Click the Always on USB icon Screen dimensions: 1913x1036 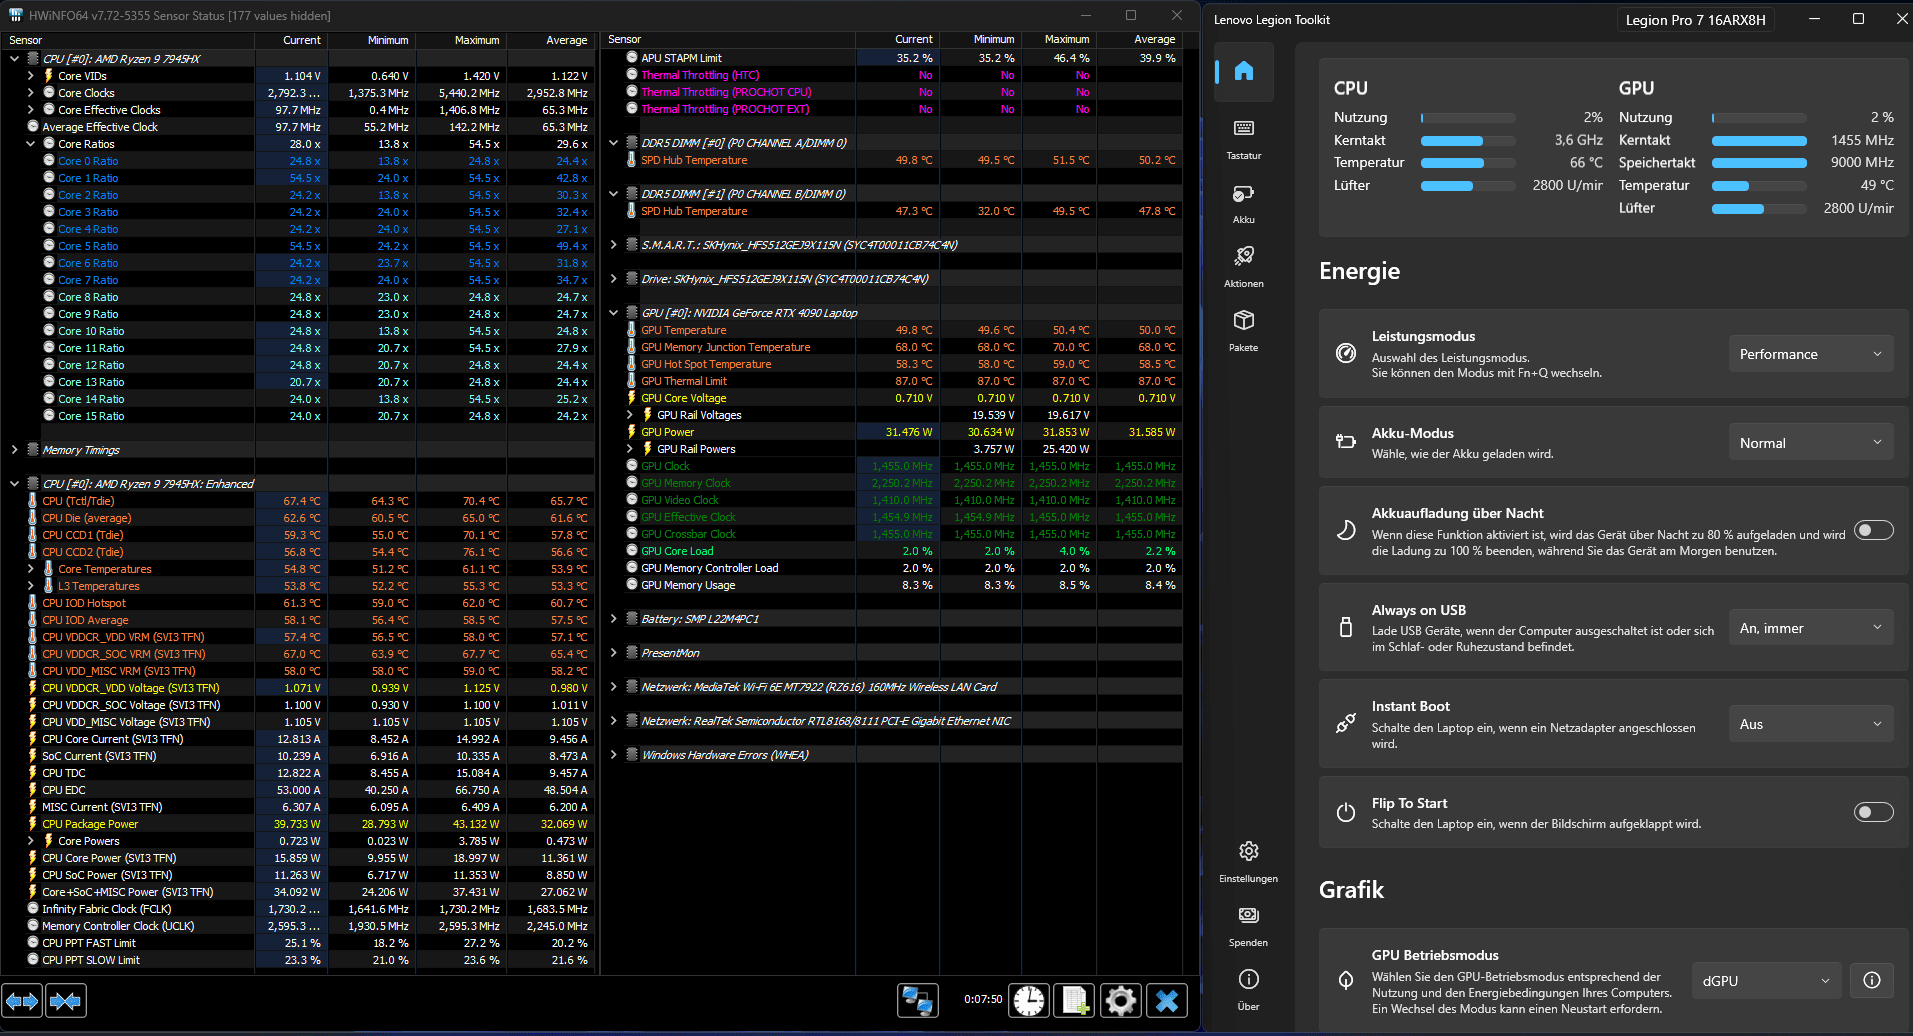pyautogui.click(x=1346, y=627)
